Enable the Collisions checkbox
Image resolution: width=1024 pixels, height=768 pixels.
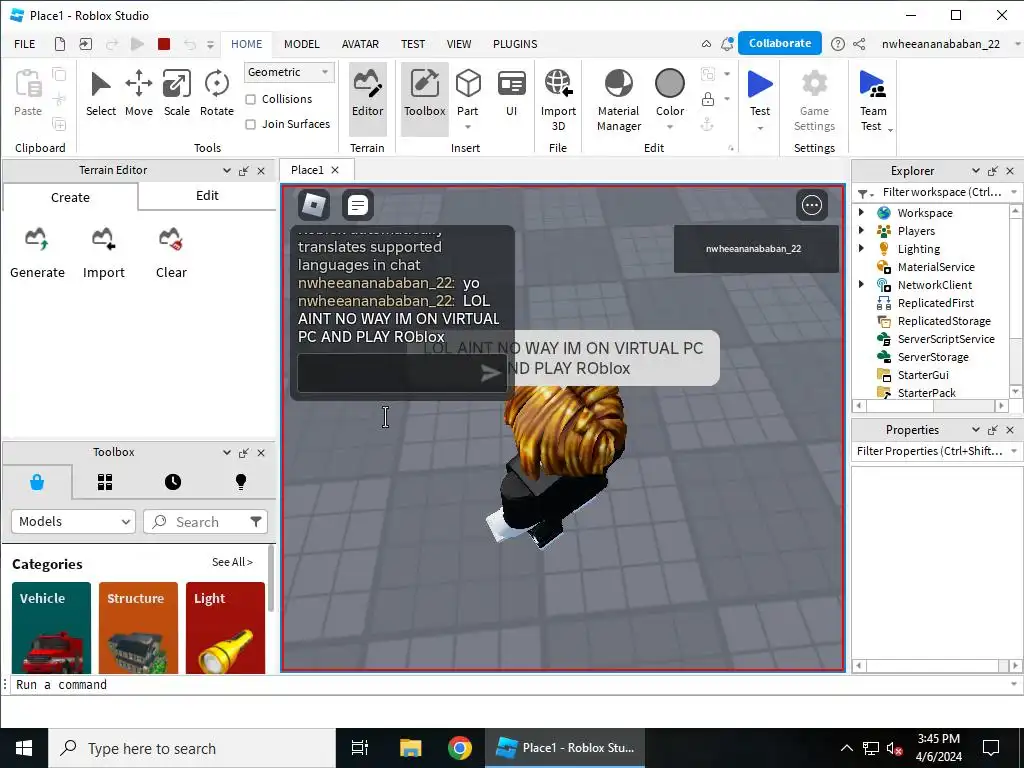tap(250, 99)
